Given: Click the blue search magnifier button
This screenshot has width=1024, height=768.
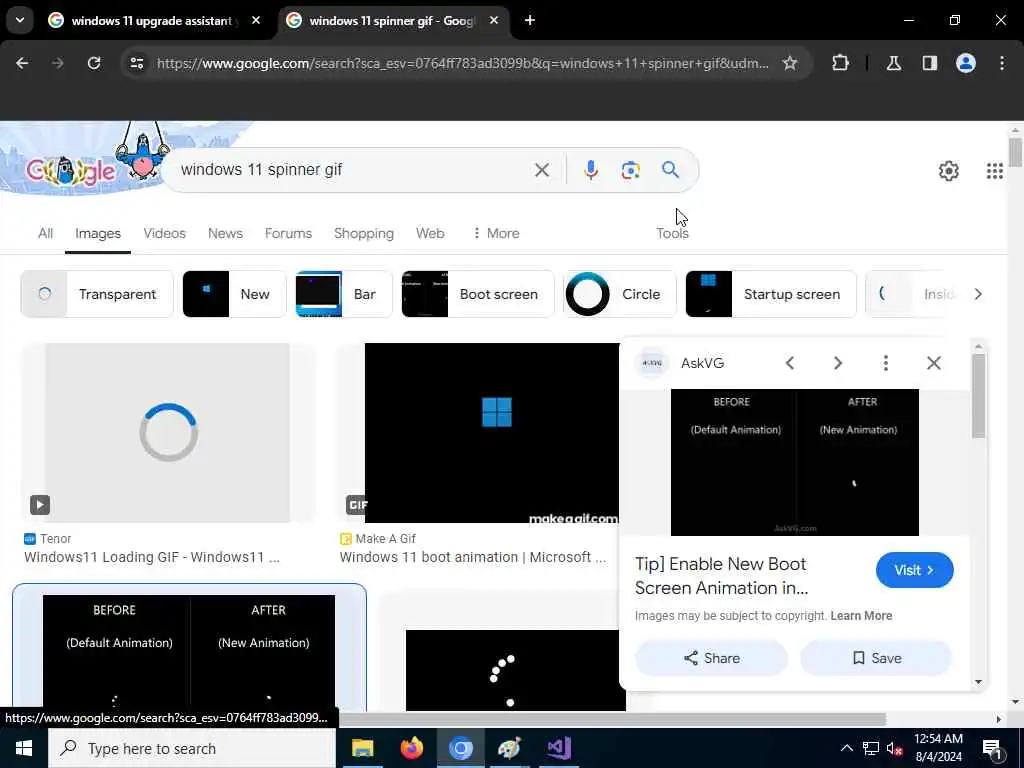Looking at the screenshot, I should click(670, 170).
